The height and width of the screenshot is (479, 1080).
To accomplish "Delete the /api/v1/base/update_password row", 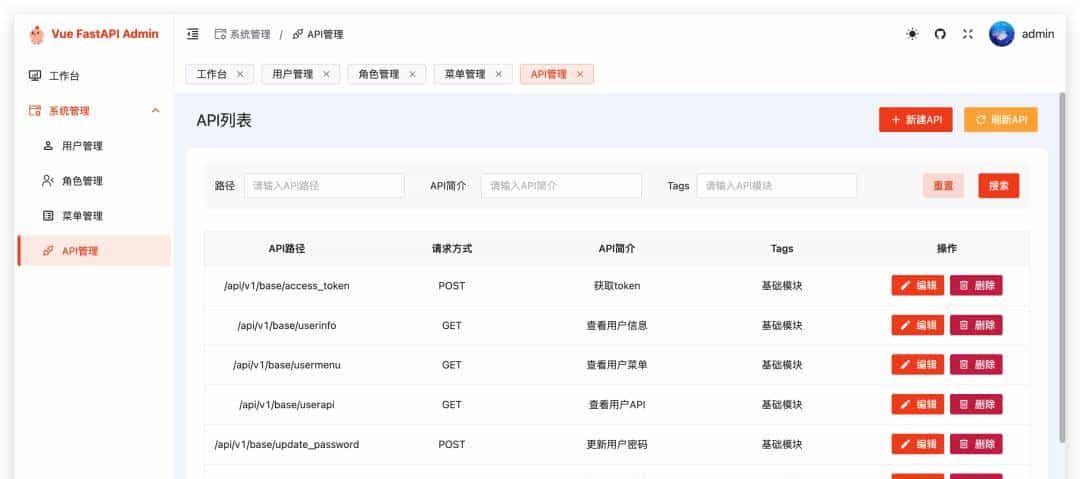I will click(x=976, y=445).
